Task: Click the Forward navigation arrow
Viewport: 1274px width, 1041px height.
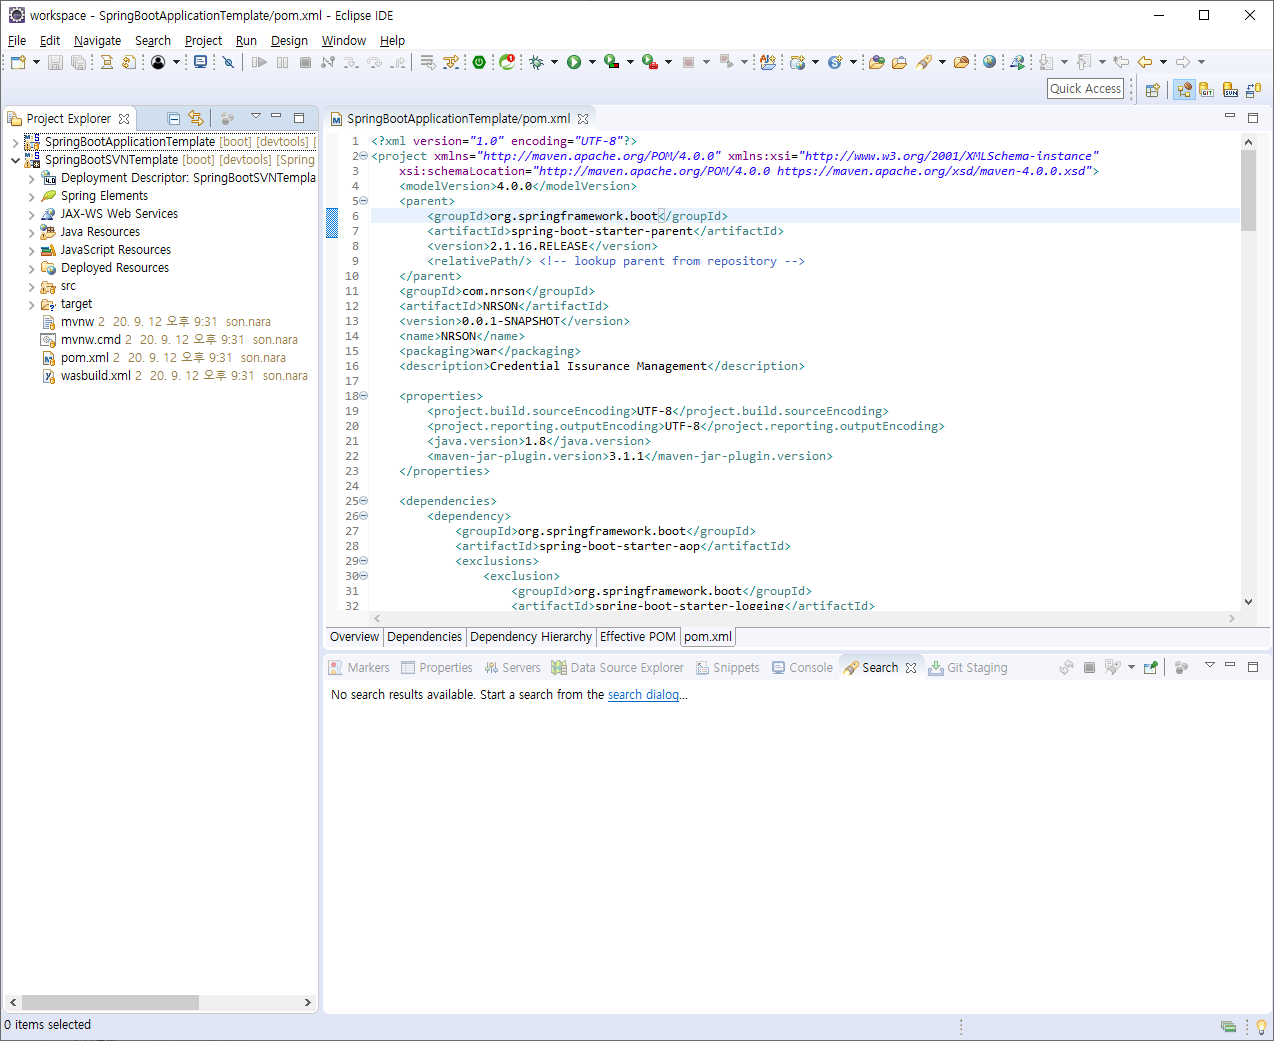Action: tap(1183, 62)
